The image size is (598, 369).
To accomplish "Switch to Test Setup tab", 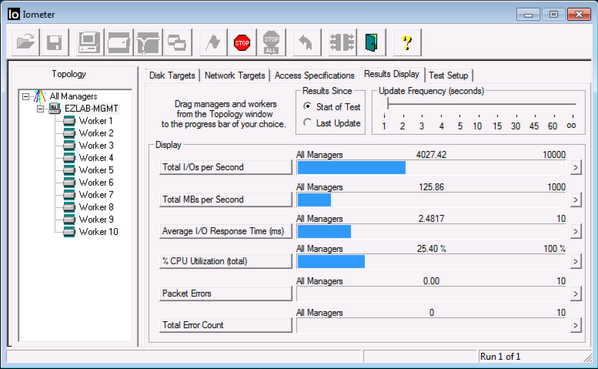I will (x=448, y=75).
